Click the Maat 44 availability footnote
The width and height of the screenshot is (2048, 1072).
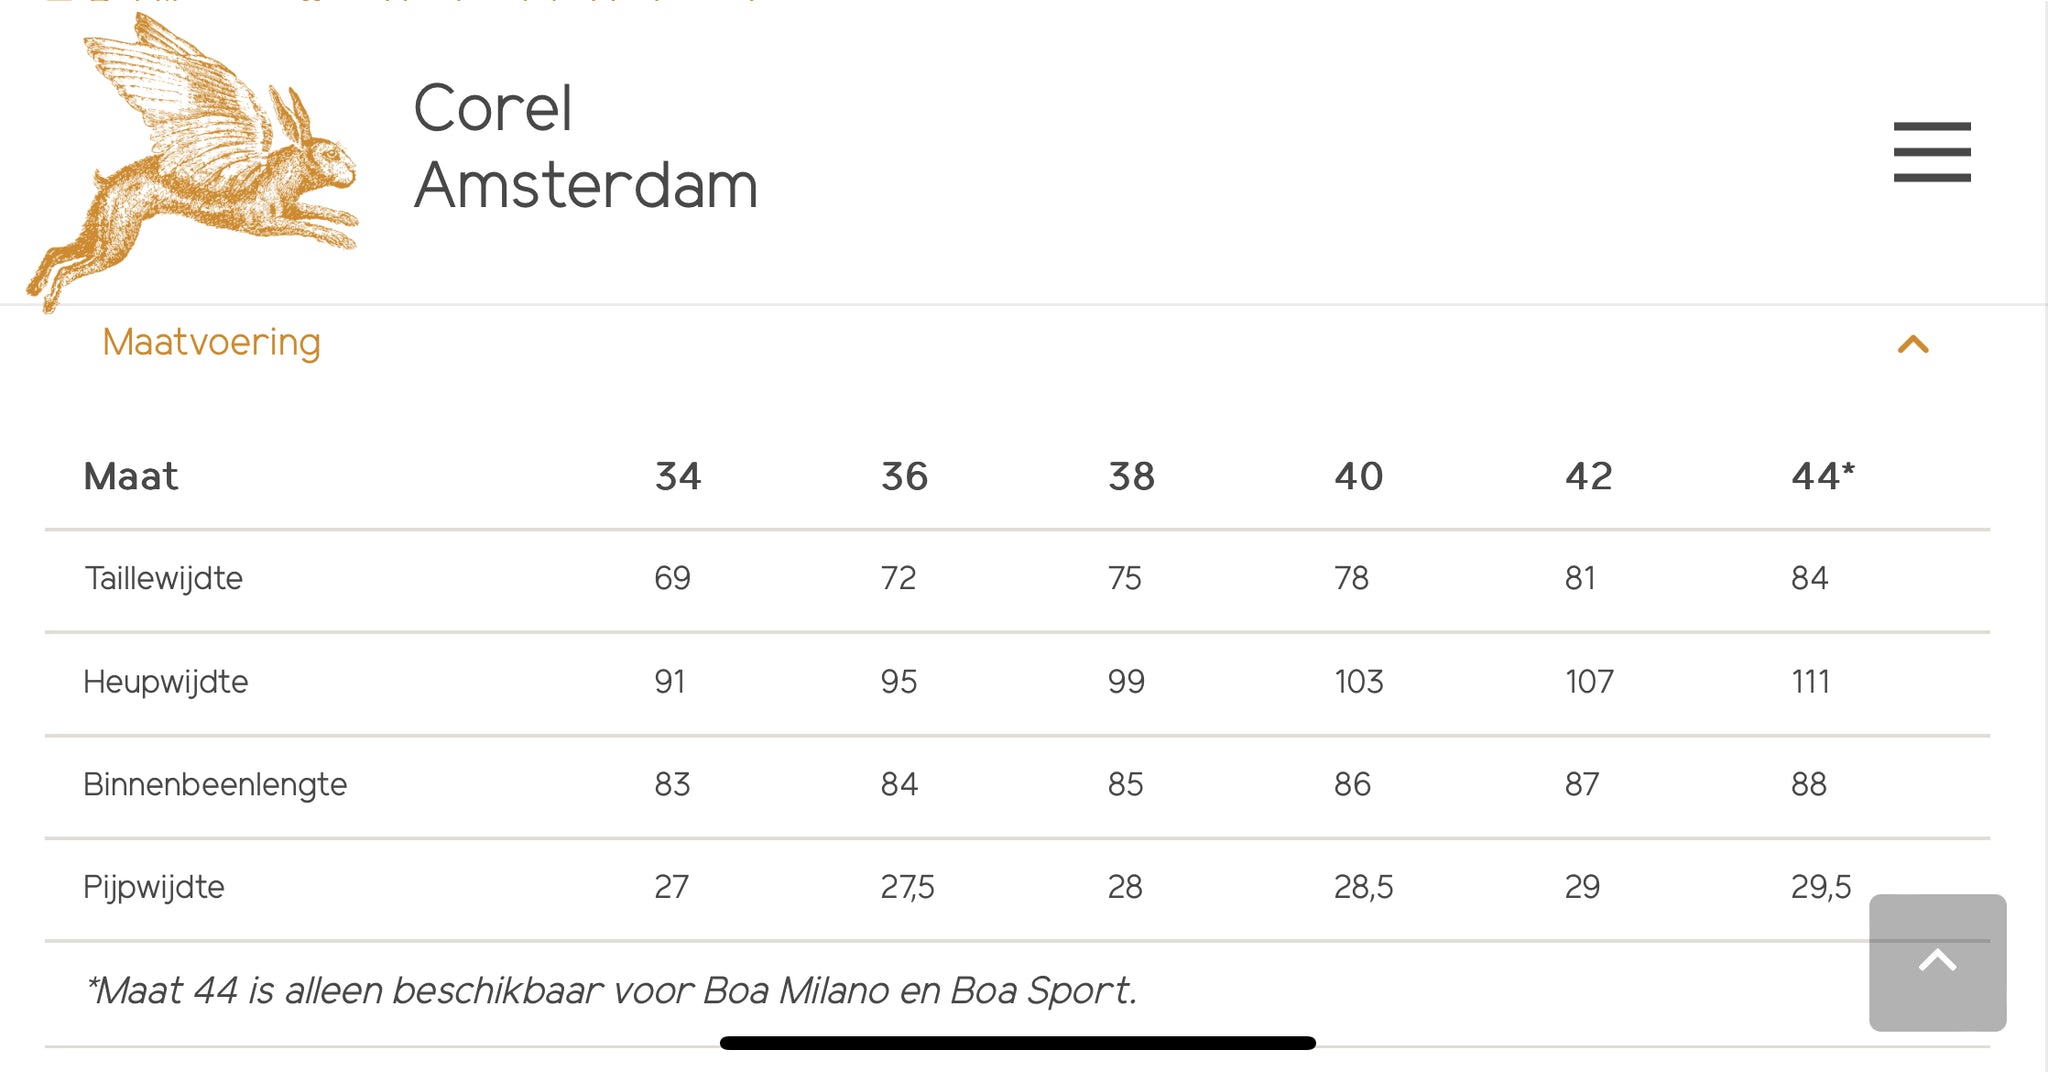tap(611, 990)
